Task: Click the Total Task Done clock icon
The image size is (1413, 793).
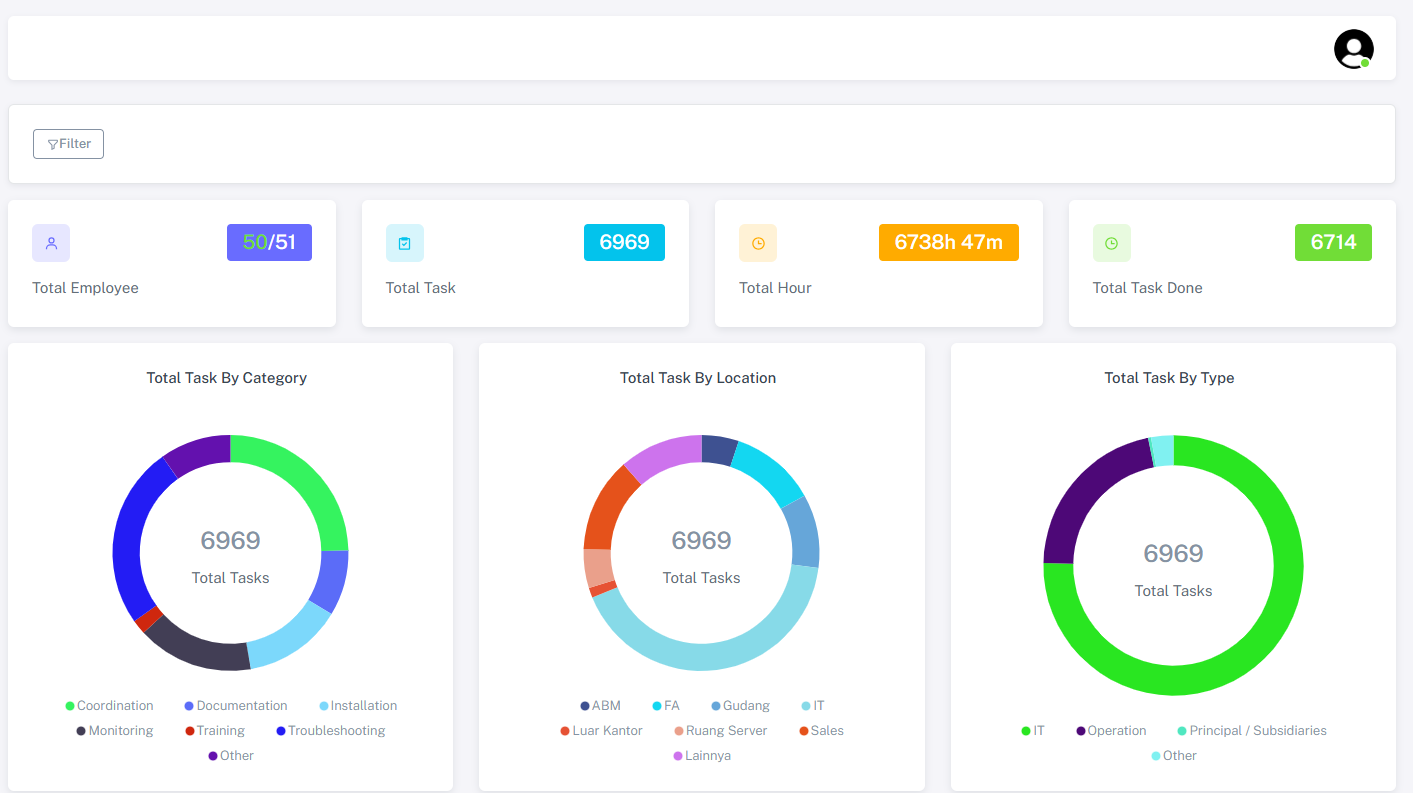Action: (1111, 243)
